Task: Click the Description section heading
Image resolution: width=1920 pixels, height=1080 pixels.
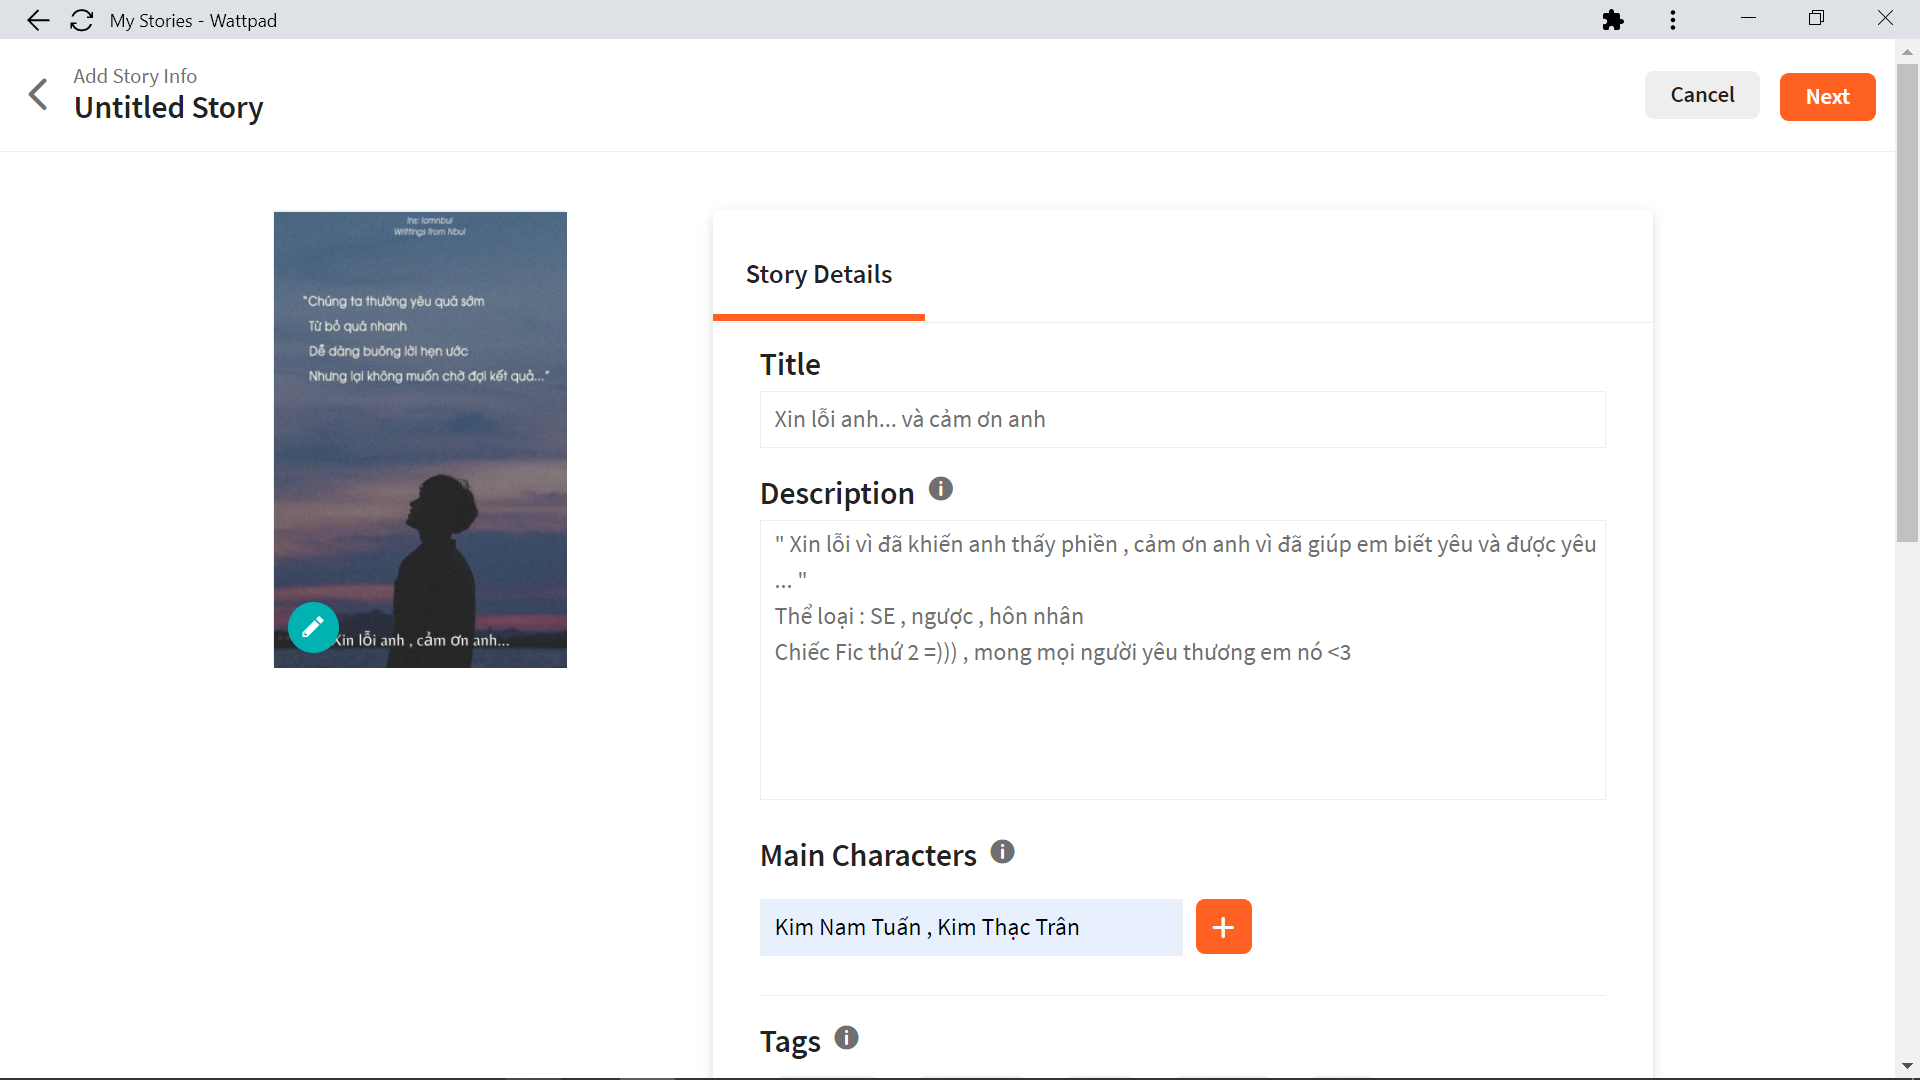Action: (x=837, y=493)
